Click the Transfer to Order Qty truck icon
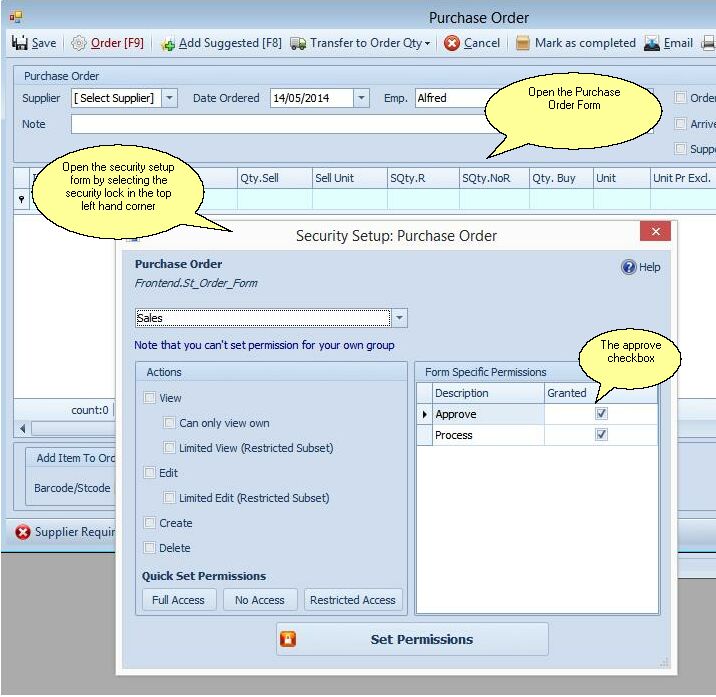The width and height of the screenshot is (716, 697). 298,44
